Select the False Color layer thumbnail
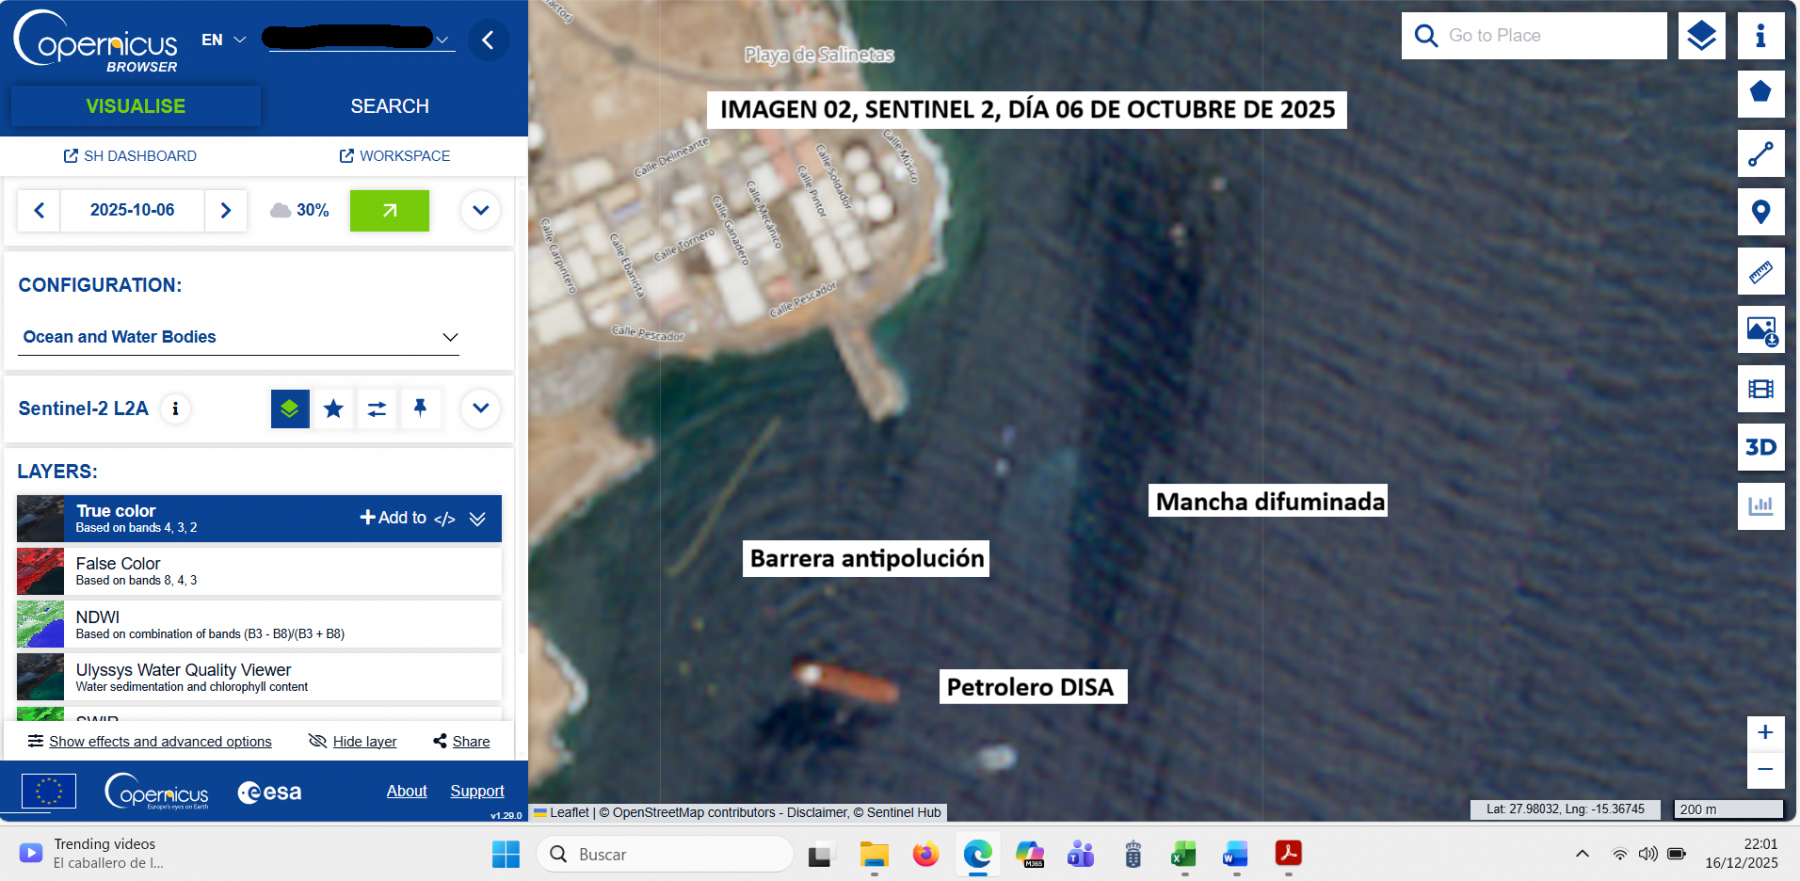Image resolution: width=1800 pixels, height=881 pixels. coord(40,571)
